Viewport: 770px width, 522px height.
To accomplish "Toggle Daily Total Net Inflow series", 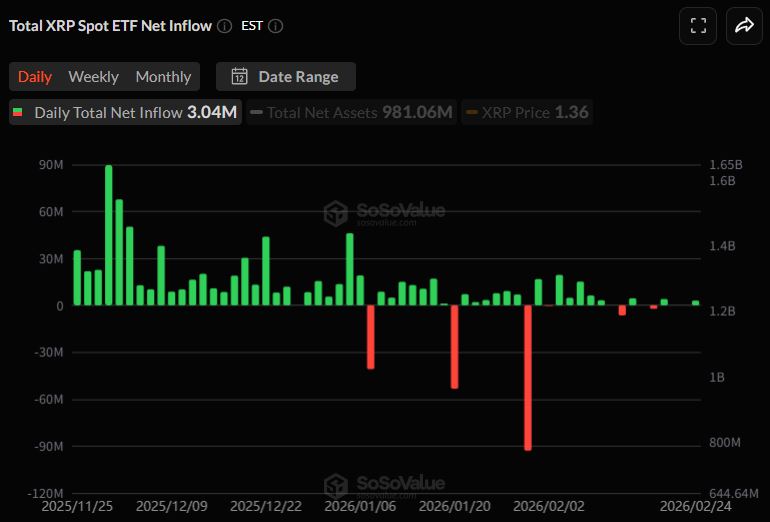I will (x=125, y=112).
